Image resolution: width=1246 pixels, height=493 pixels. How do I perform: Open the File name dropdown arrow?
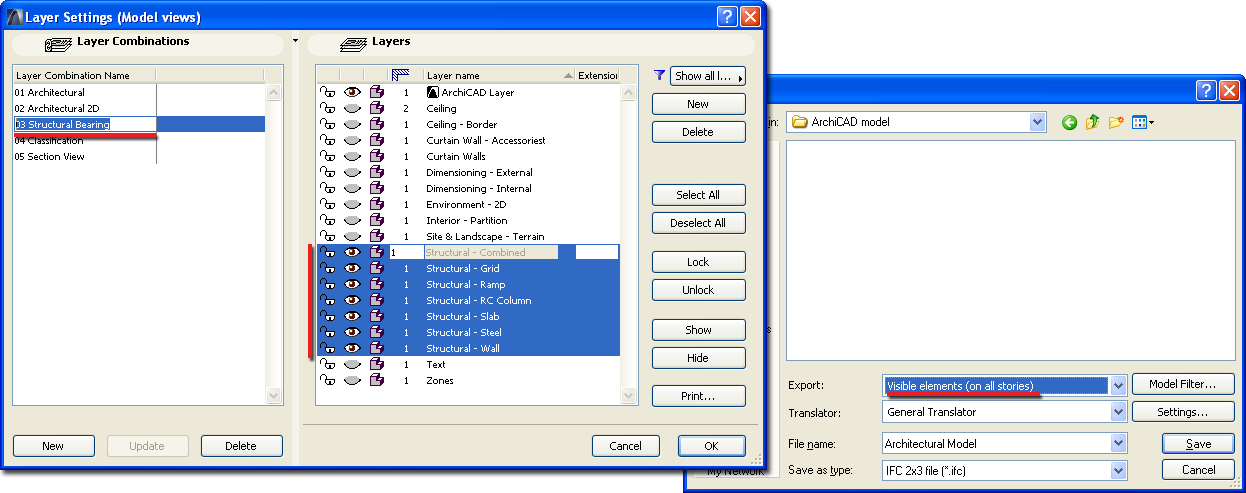[1119, 443]
